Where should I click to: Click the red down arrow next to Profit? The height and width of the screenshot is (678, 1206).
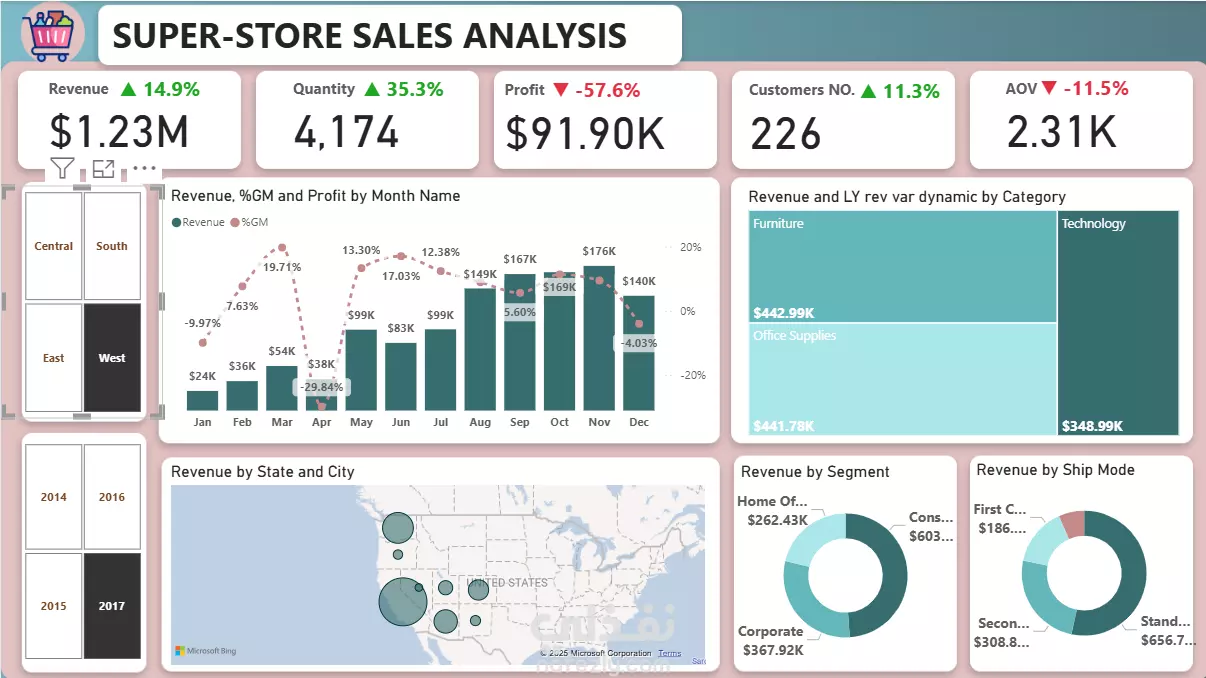pyautogui.click(x=560, y=89)
